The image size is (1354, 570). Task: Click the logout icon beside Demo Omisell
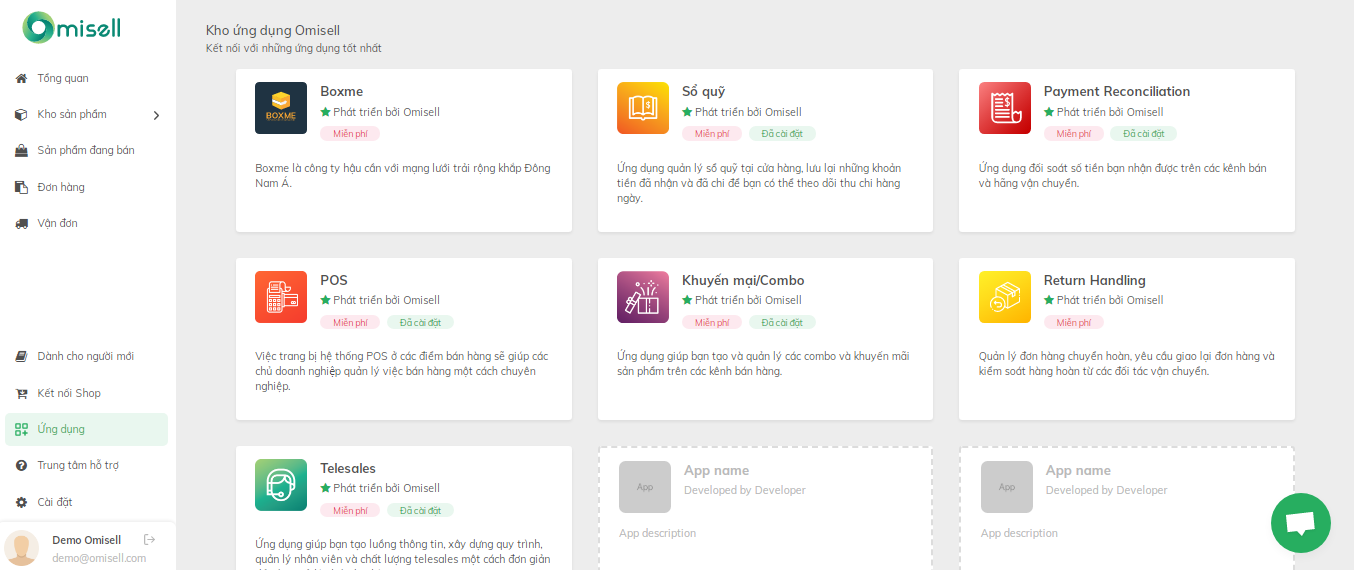[x=150, y=540]
